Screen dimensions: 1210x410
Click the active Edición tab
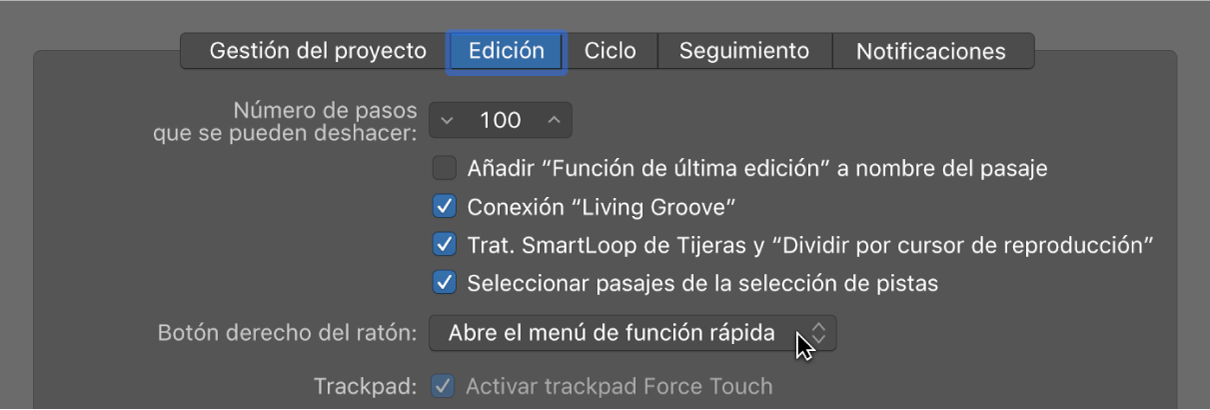(506, 51)
